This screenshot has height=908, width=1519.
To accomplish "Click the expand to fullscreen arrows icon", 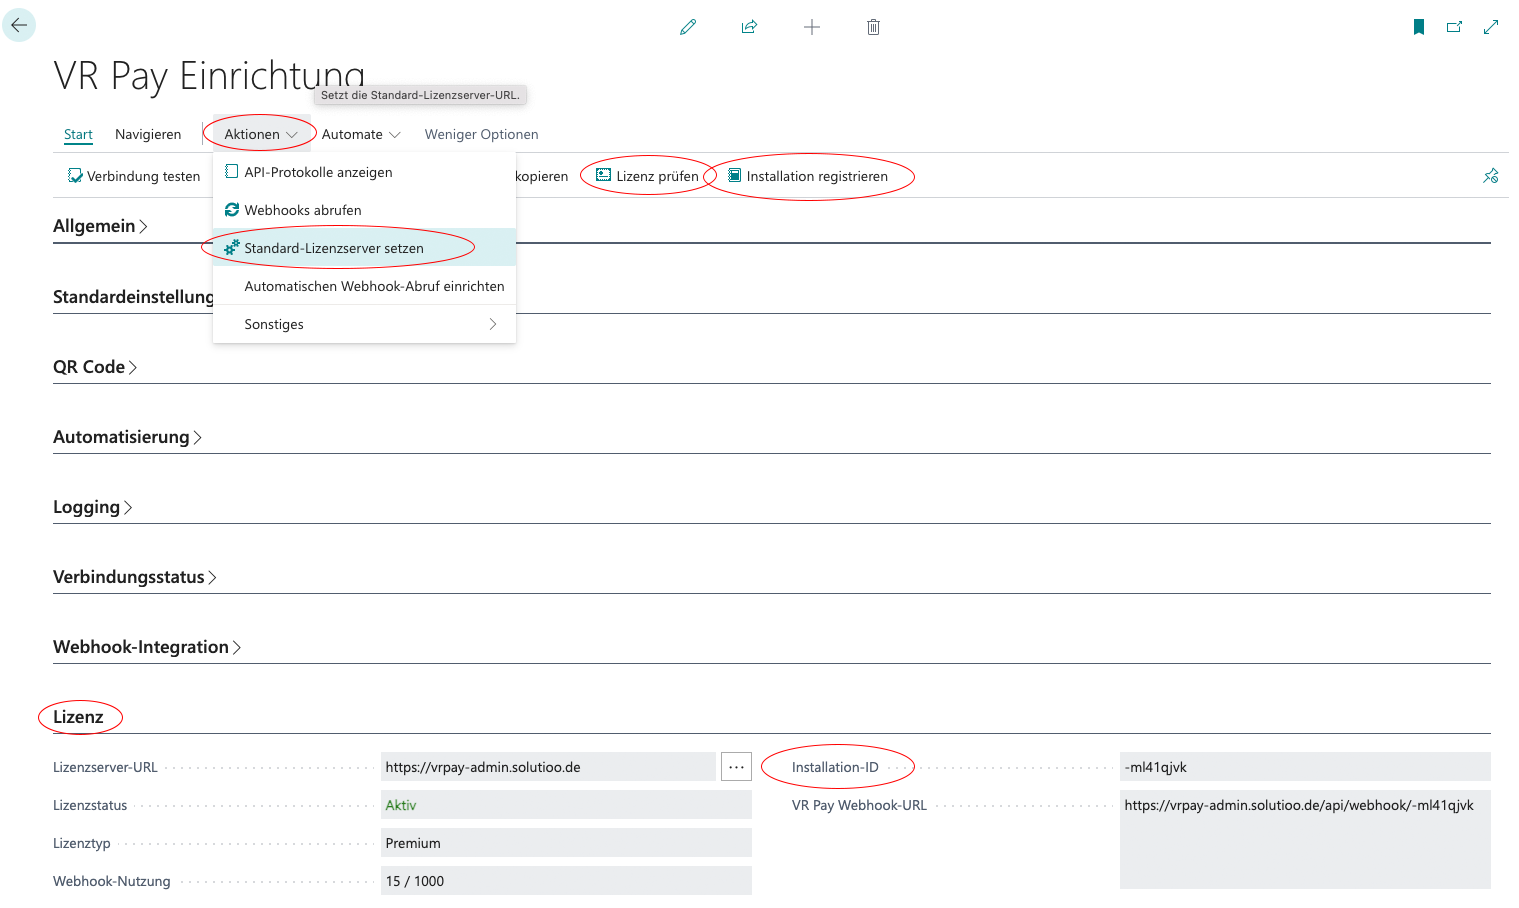I will pyautogui.click(x=1491, y=27).
